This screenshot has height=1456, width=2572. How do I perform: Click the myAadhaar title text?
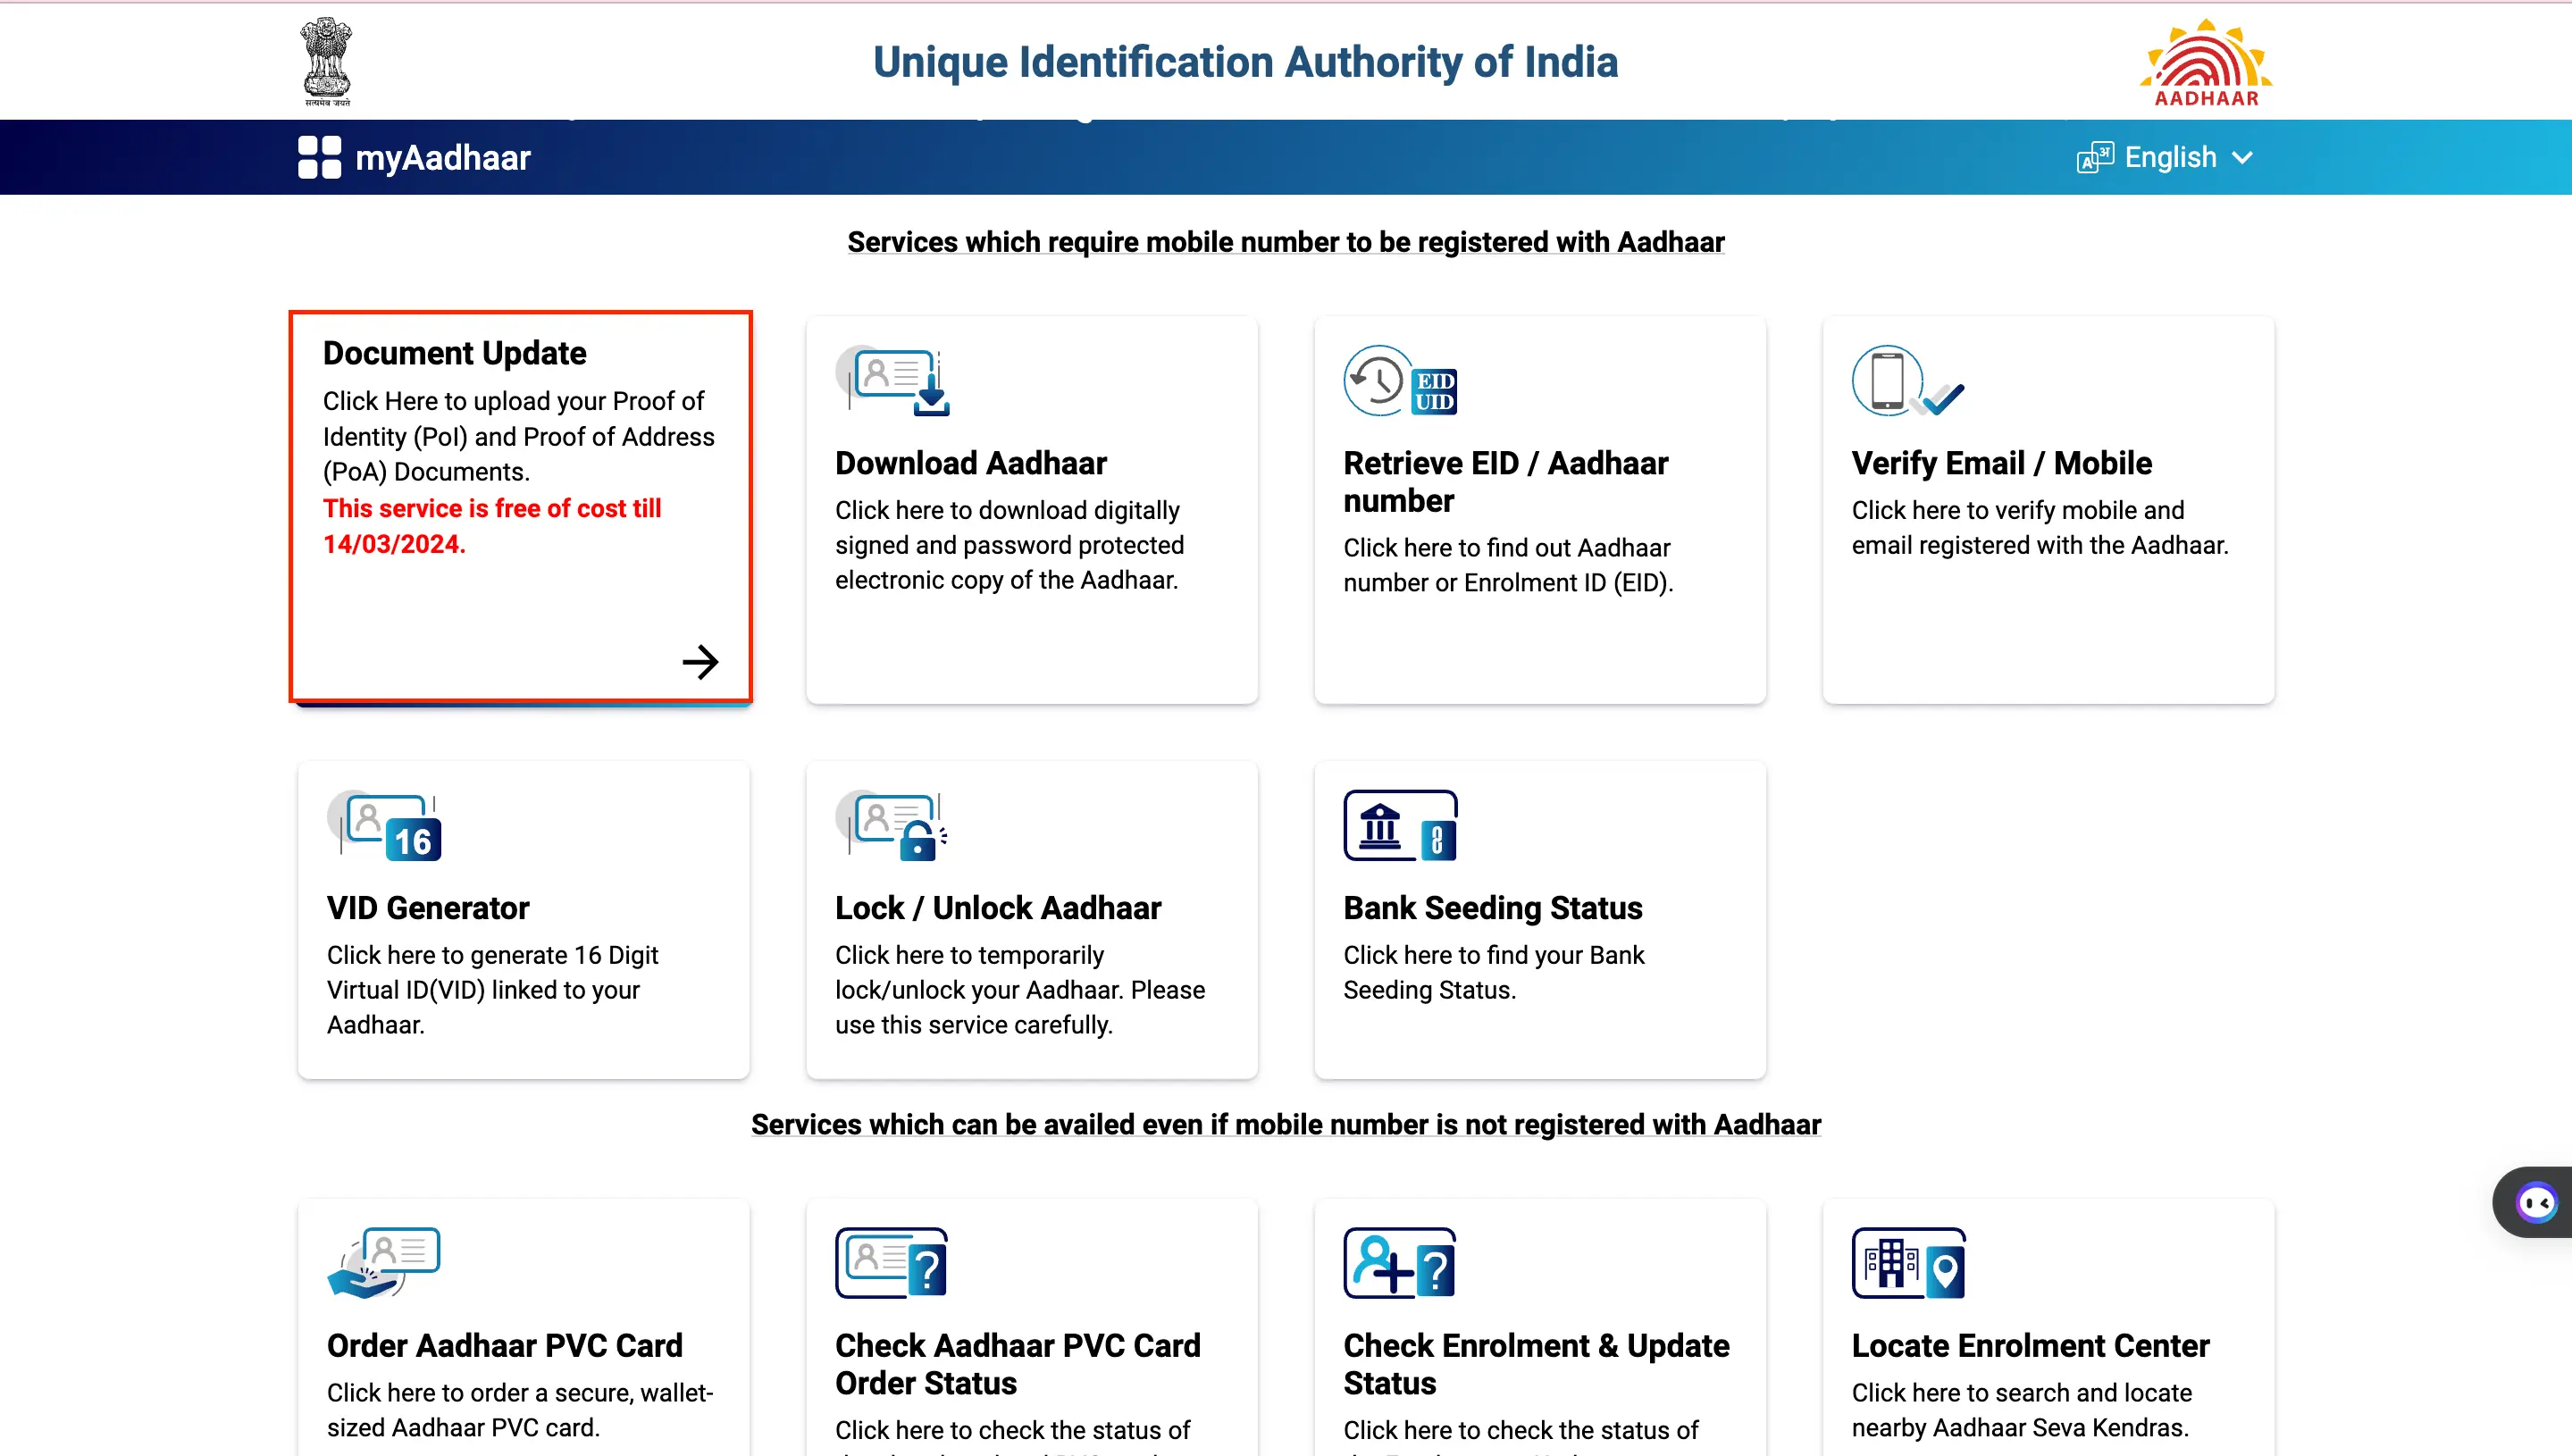tap(443, 157)
